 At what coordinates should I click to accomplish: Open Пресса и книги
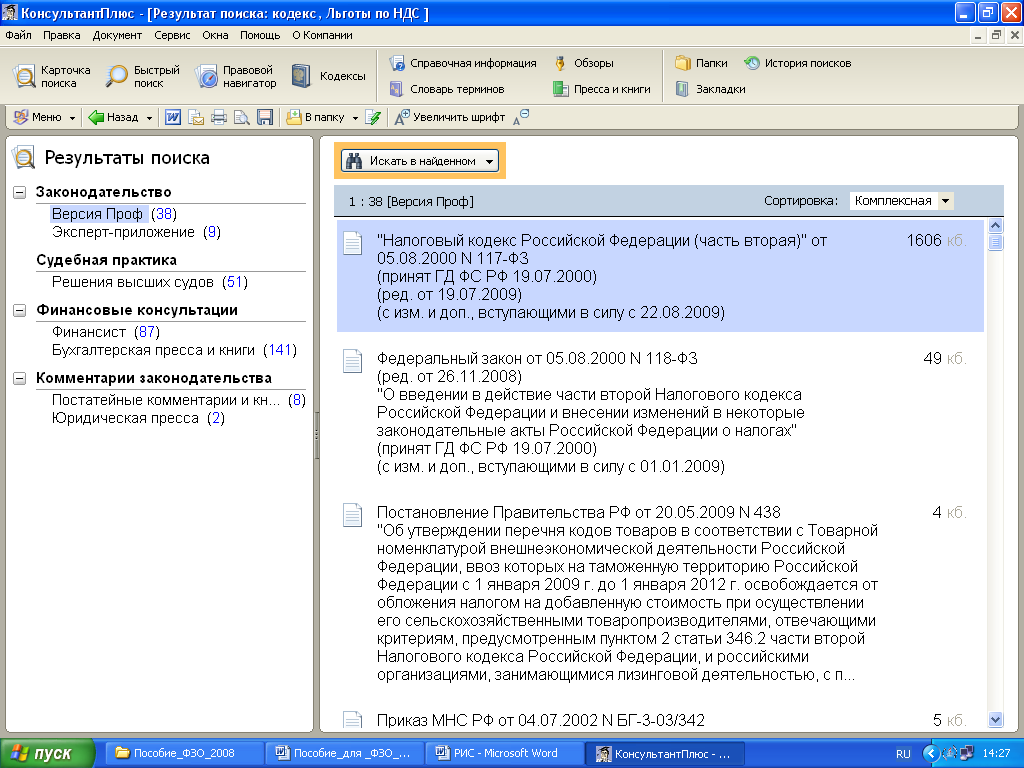coord(601,89)
